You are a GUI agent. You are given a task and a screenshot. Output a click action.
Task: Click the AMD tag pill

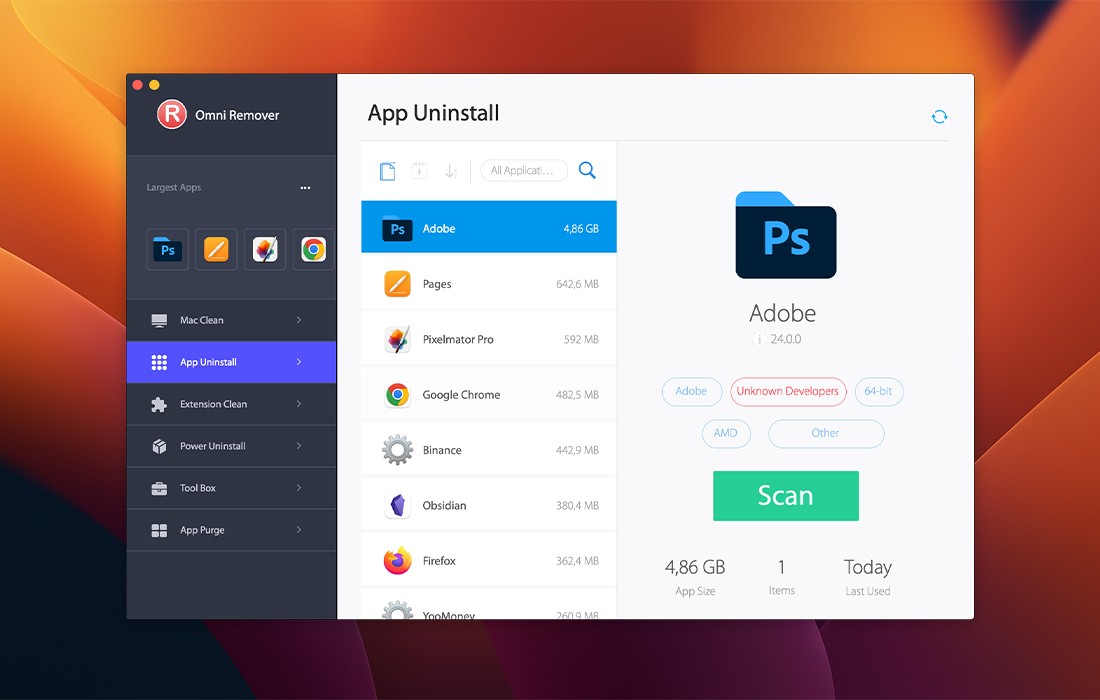pos(725,433)
